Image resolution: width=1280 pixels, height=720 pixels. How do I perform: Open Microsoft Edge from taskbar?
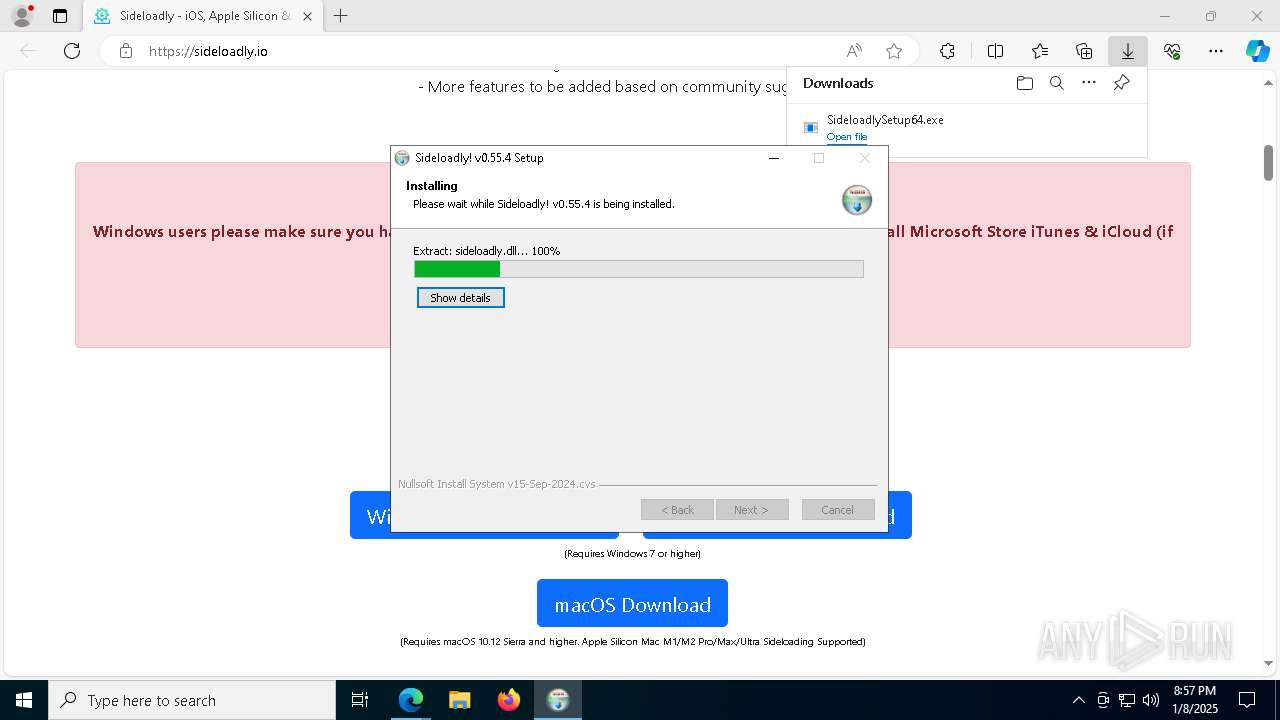[x=411, y=700]
